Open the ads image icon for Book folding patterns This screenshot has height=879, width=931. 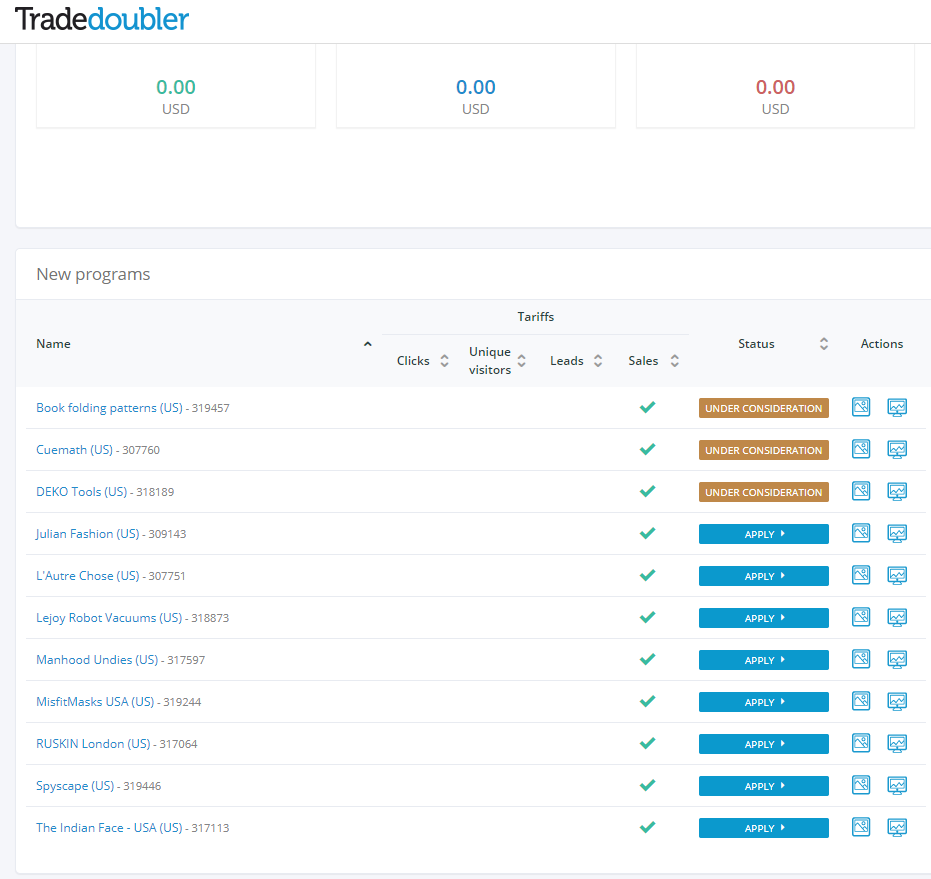861,407
